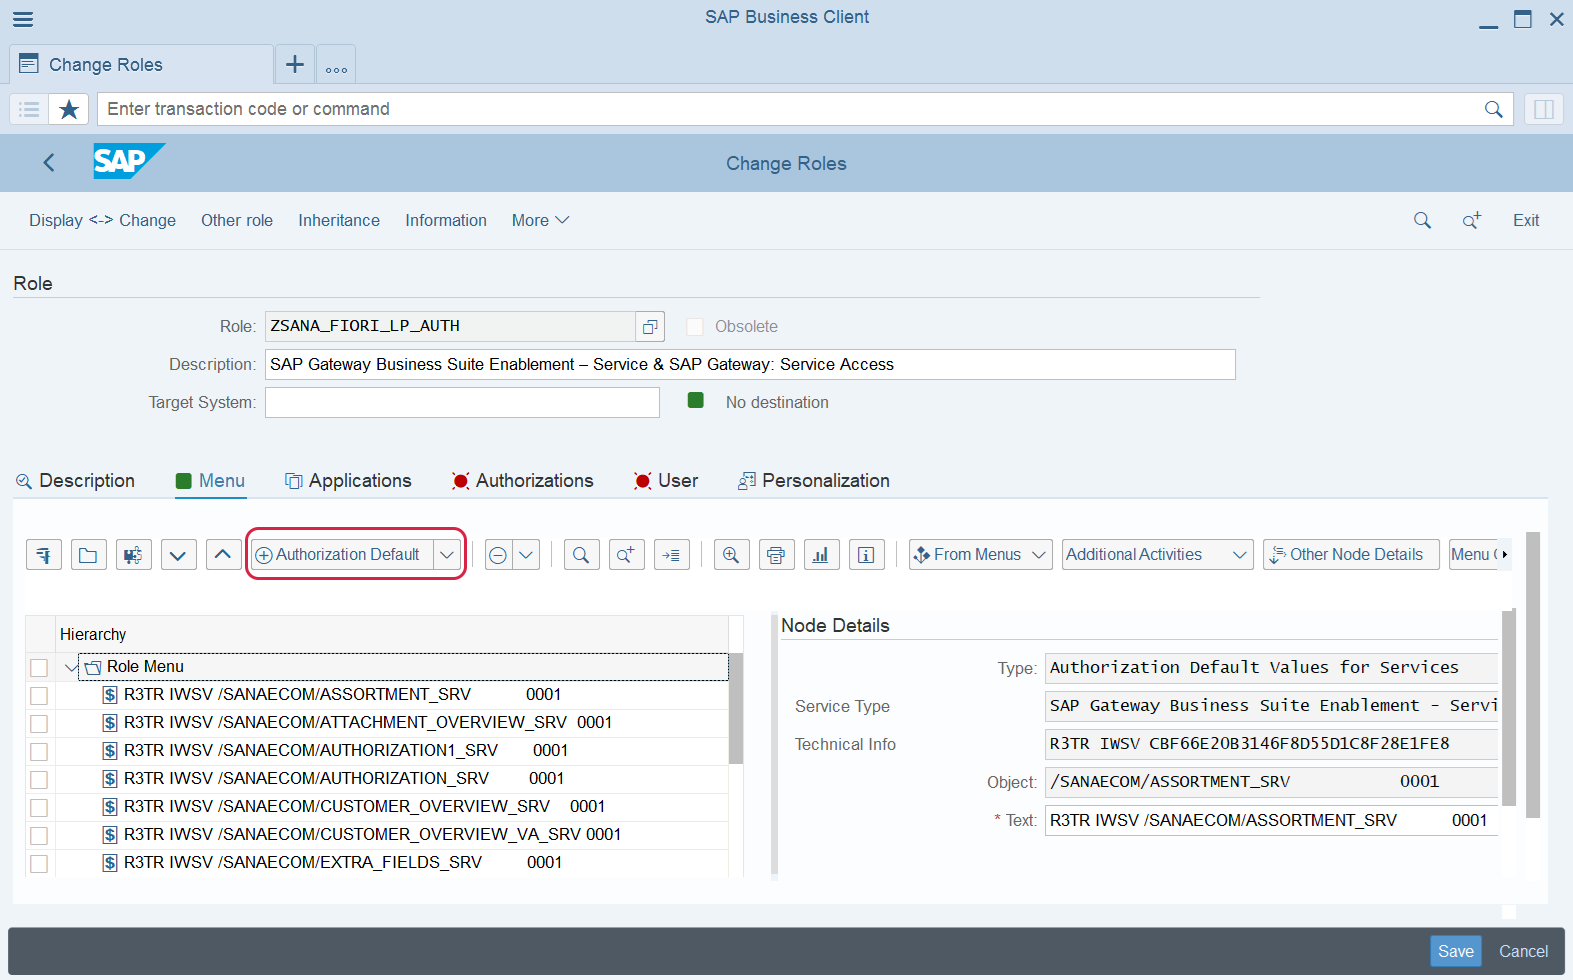The image size is (1573, 980).
Task: Click the favorites star icon
Action: click(69, 109)
